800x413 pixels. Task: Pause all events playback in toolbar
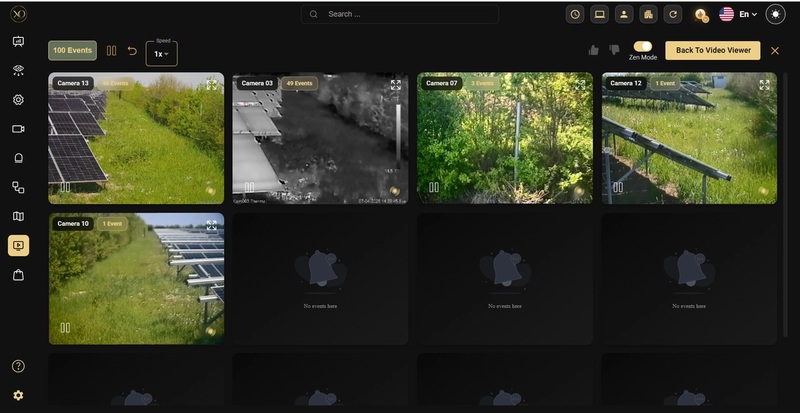coord(111,51)
